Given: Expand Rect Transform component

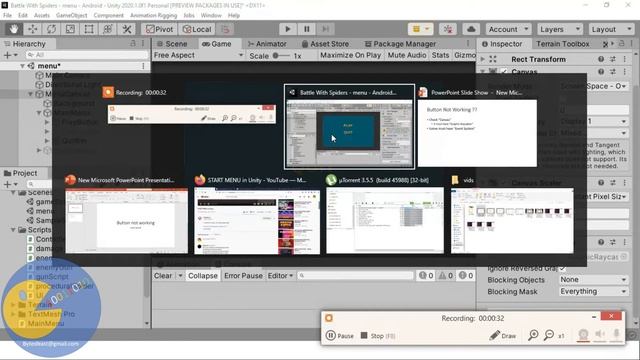Looking at the screenshot, I should 483,59.
